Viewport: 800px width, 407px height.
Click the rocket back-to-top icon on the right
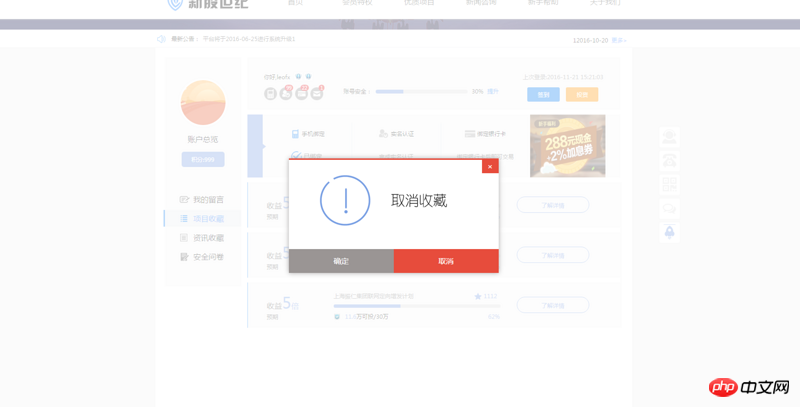(670, 232)
